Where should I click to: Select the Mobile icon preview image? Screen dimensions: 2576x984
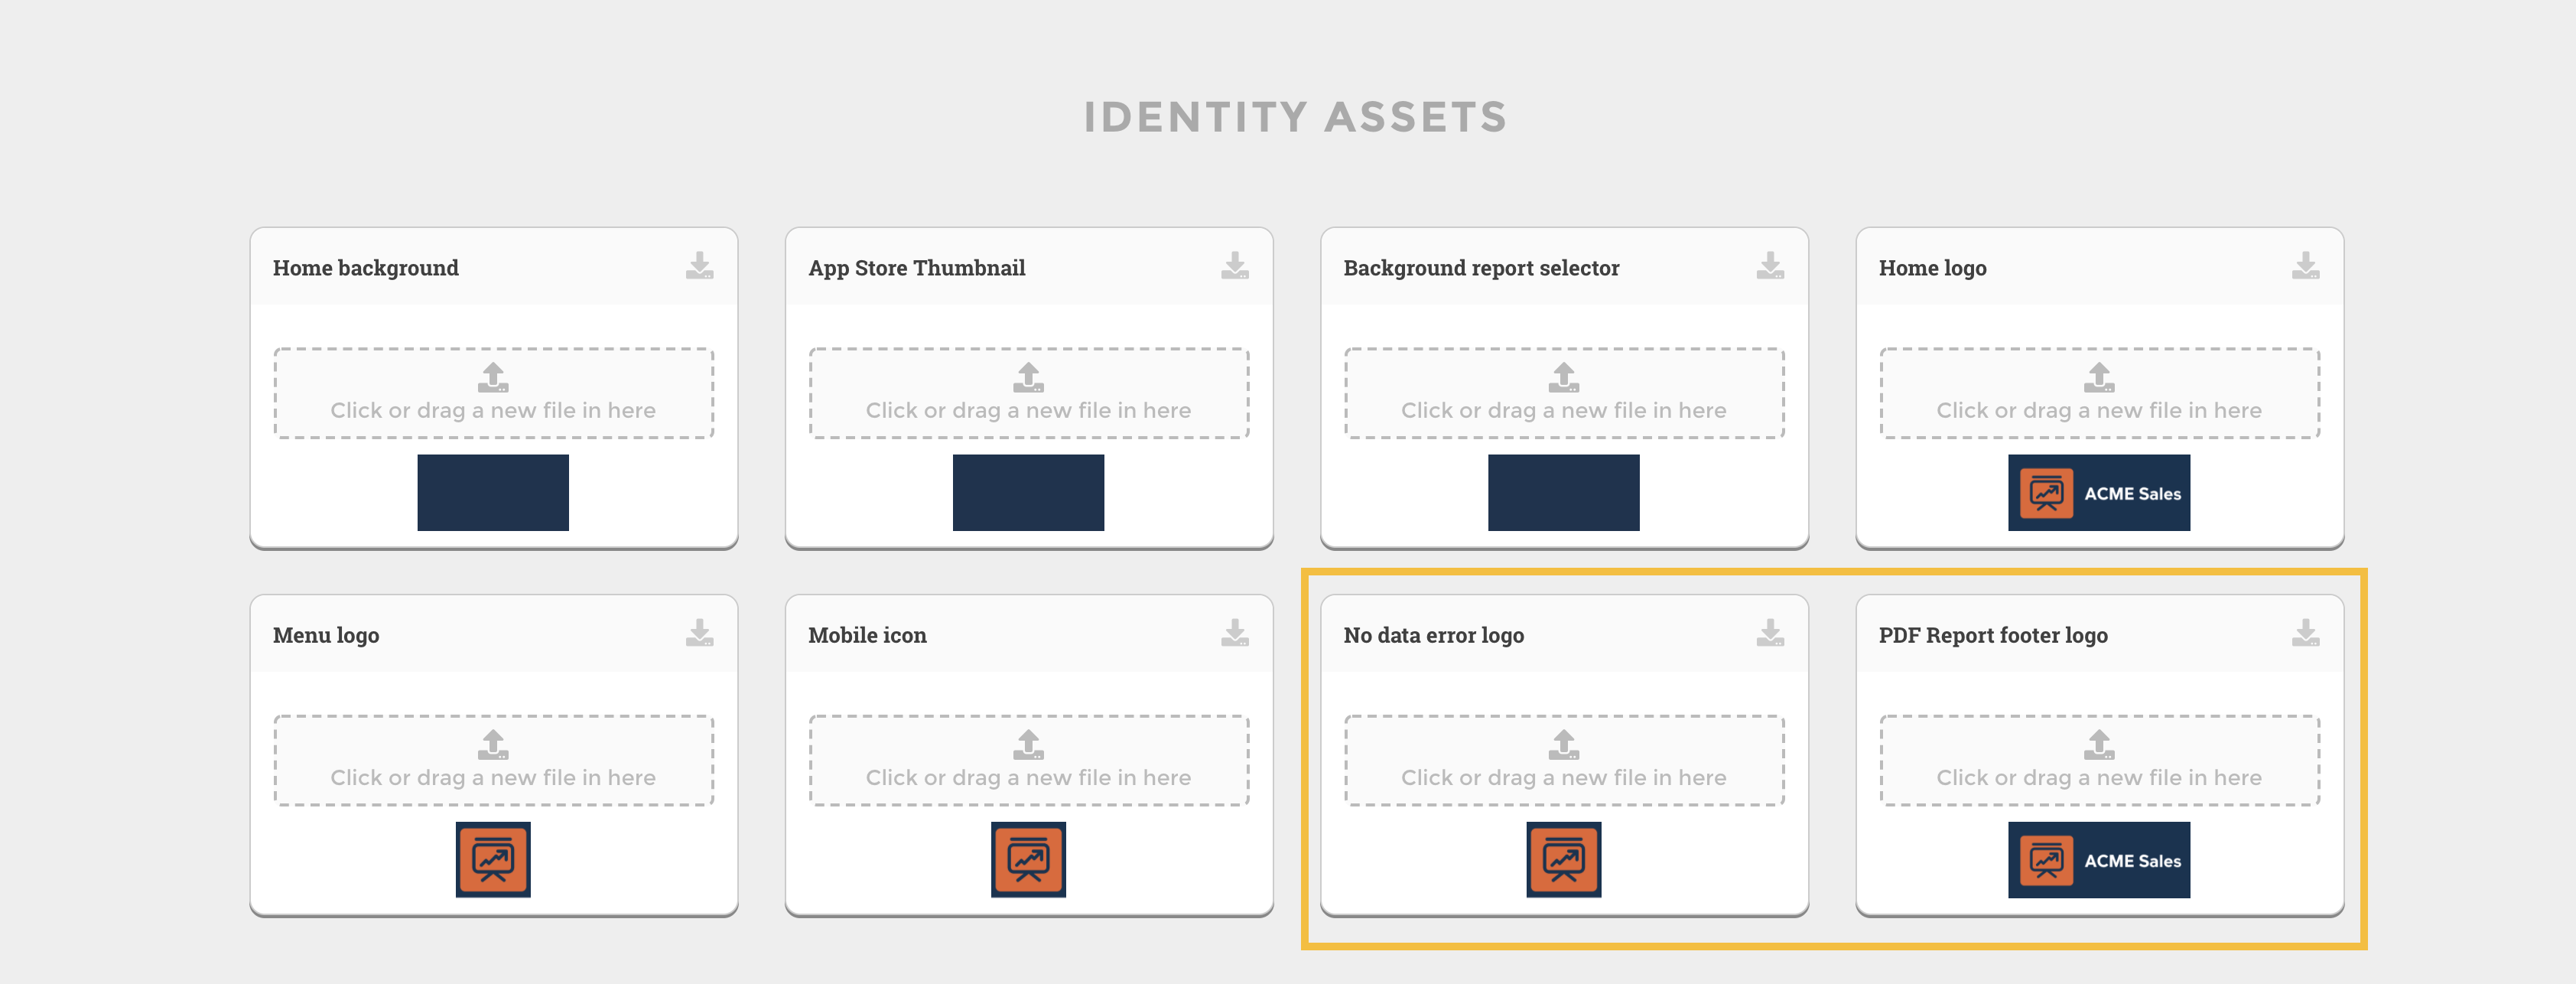pyautogui.click(x=1028, y=859)
